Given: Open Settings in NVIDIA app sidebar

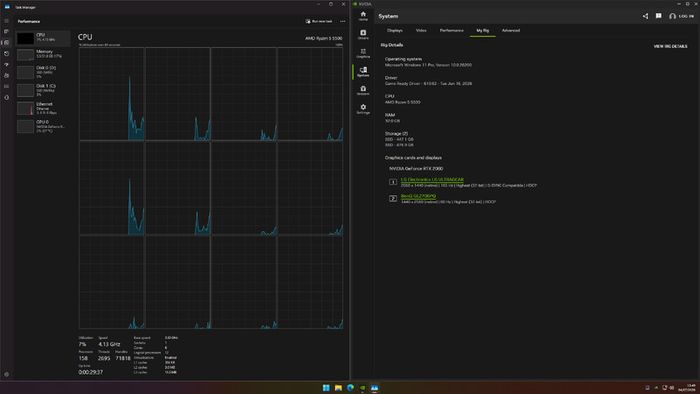Looking at the screenshot, I should [x=363, y=109].
